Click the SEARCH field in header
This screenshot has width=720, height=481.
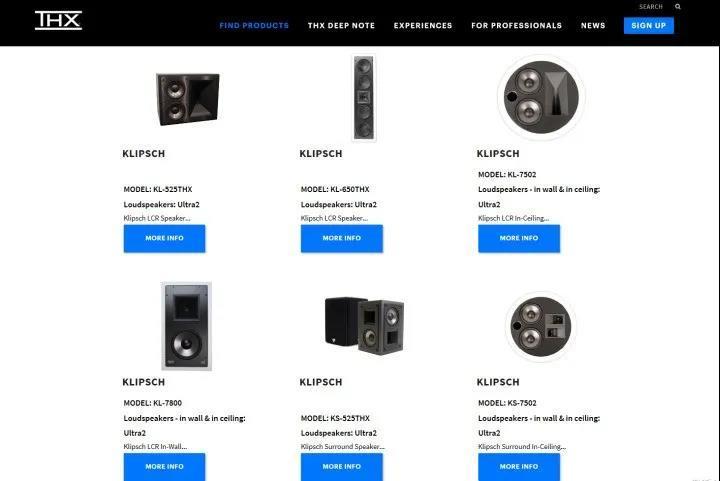(x=651, y=6)
